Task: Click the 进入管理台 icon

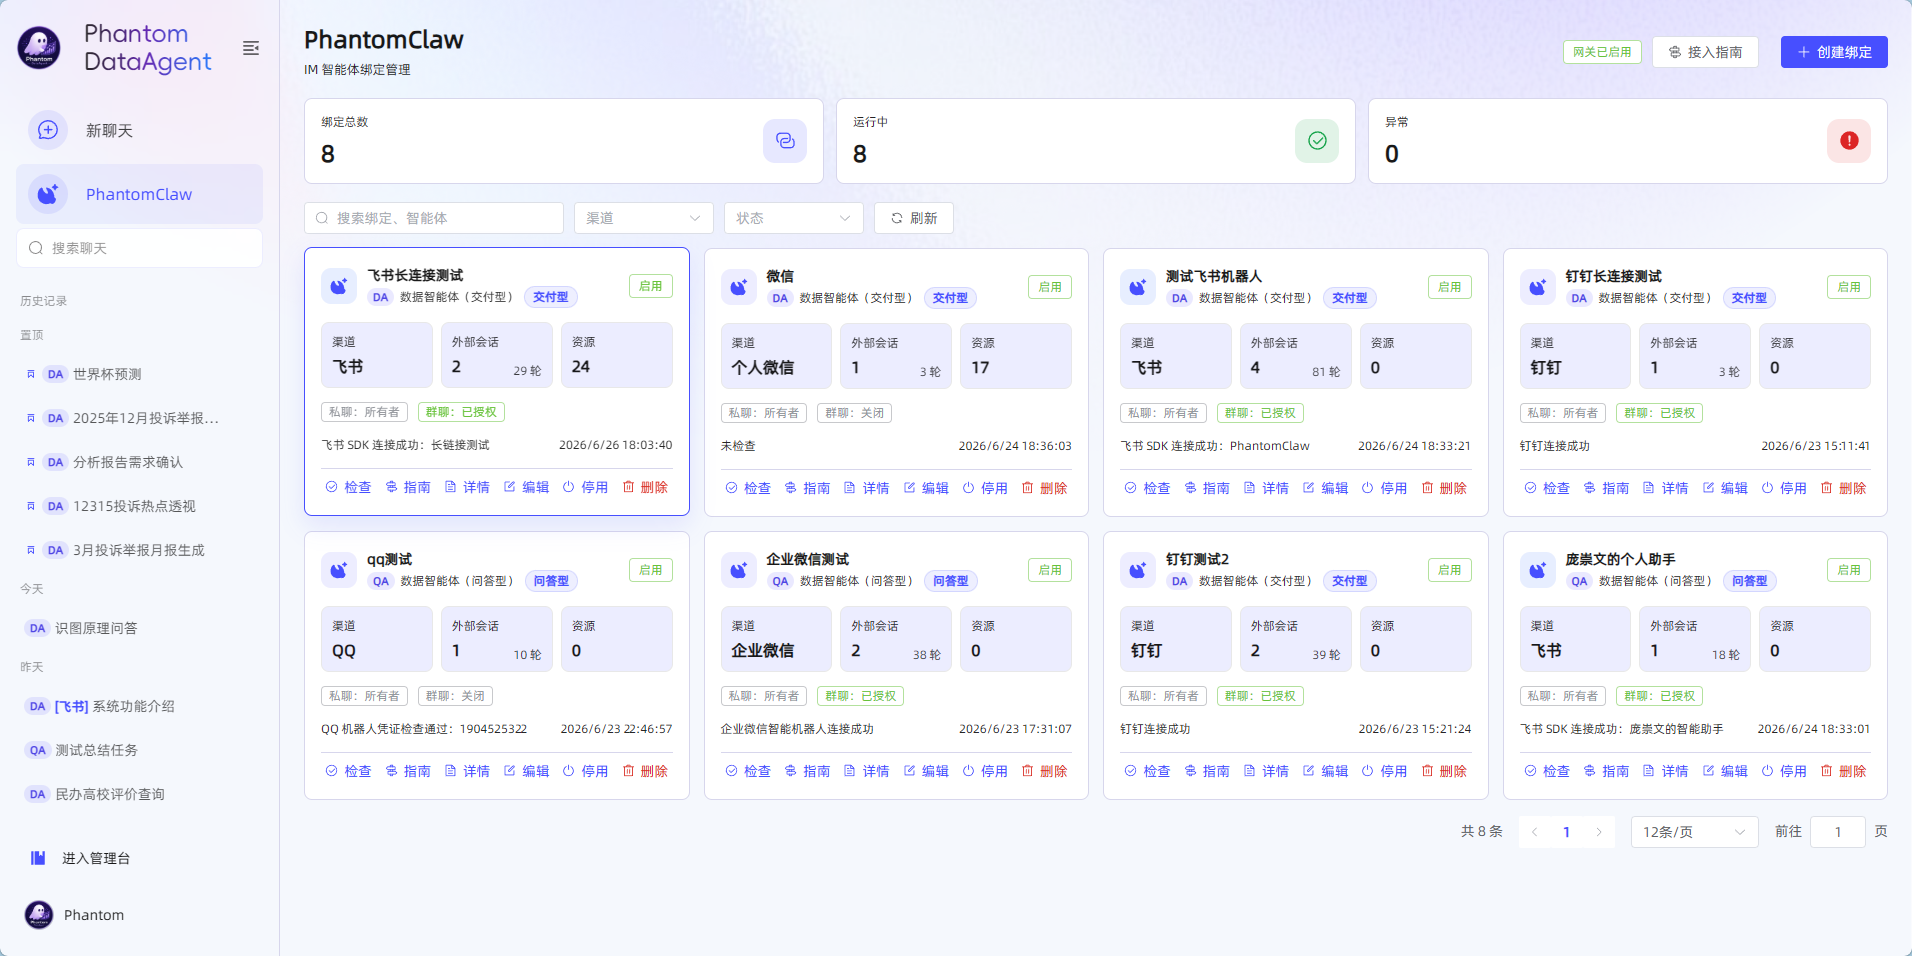Action: 38,858
